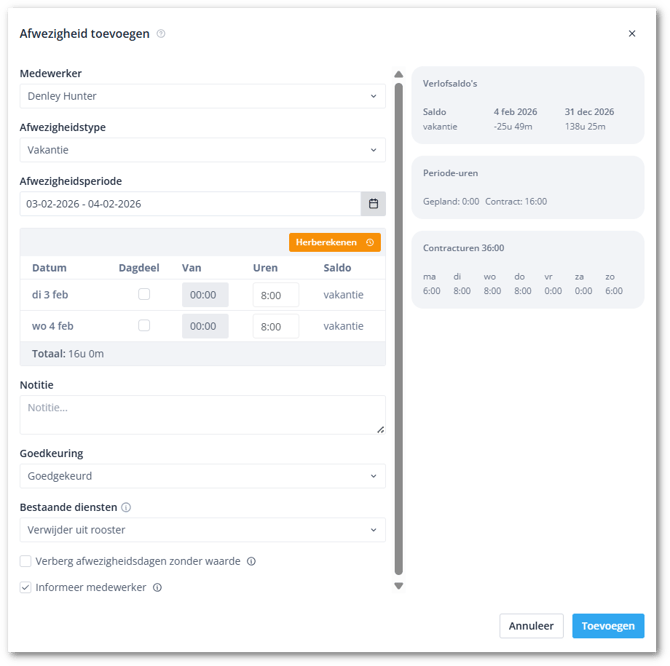Open the Medewerker dropdown
This screenshot has height=666, width=670.
click(202, 96)
